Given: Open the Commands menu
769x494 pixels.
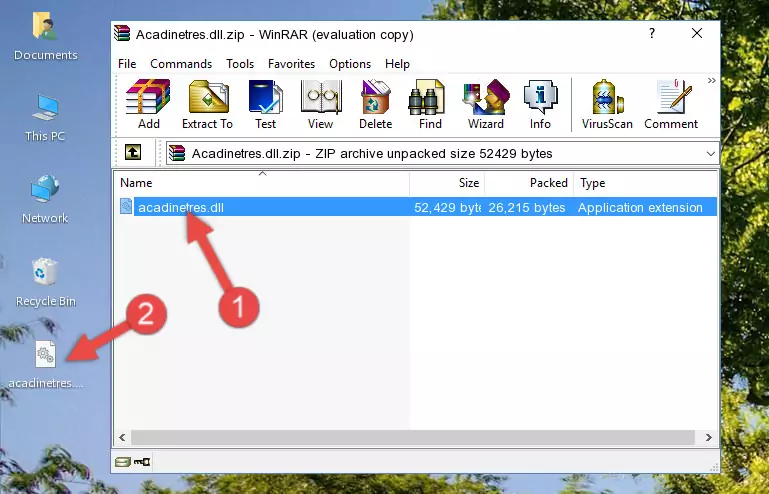Looking at the screenshot, I should pos(181,64).
